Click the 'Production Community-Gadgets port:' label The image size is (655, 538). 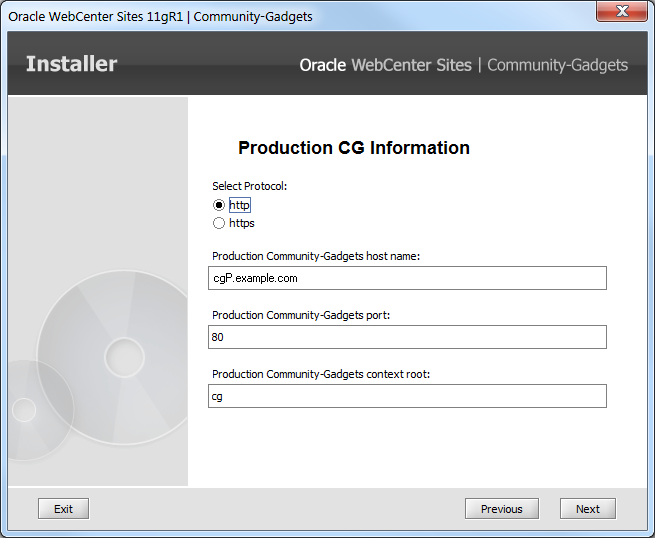[x=301, y=315]
